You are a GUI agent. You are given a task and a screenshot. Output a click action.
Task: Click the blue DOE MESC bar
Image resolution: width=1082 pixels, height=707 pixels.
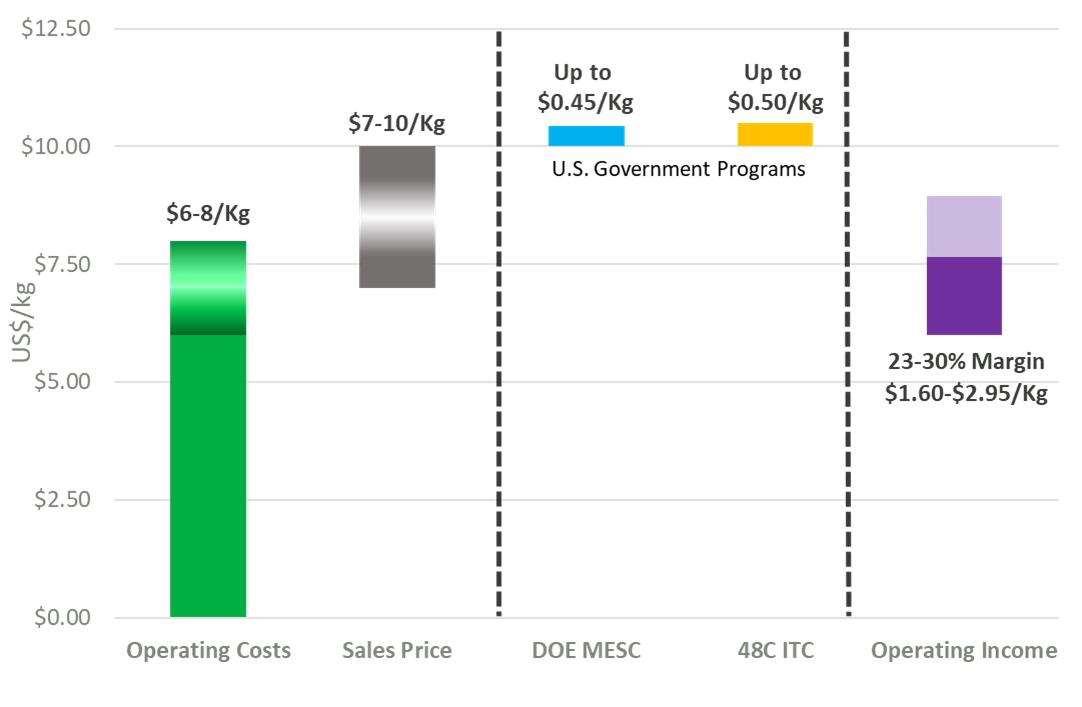[x=586, y=135]
